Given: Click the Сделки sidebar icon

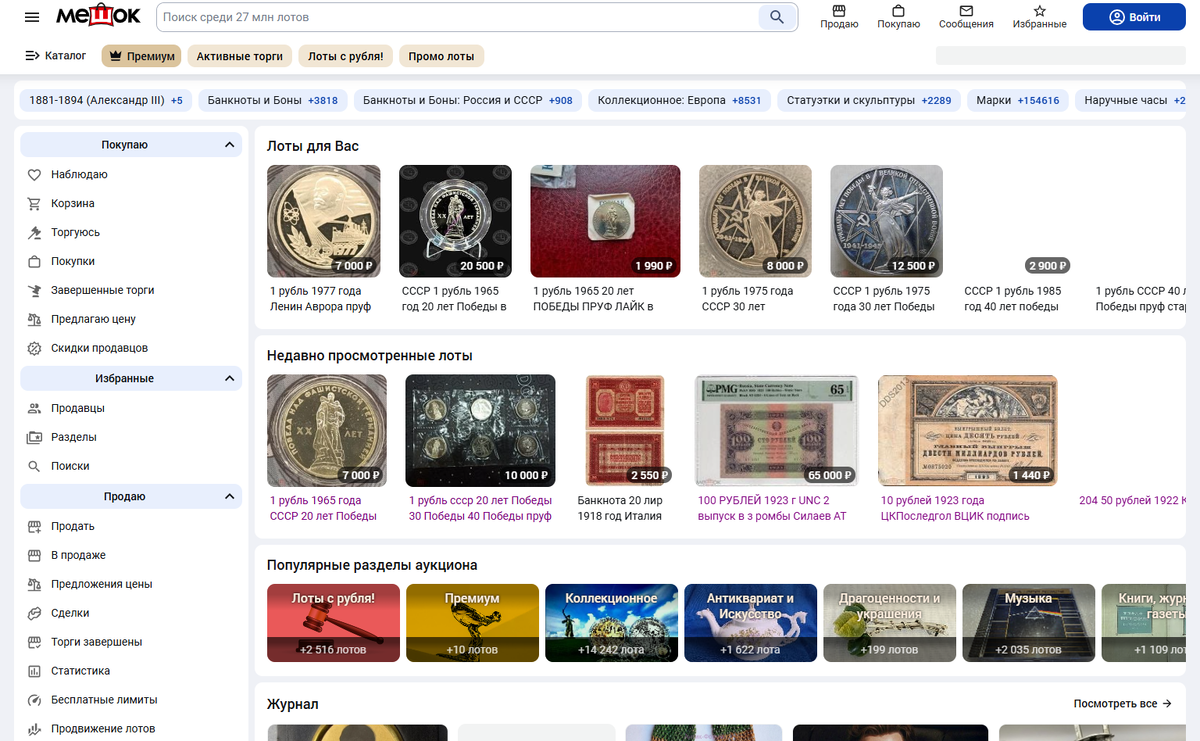Looking at the screenshot, I should [34, 614].
